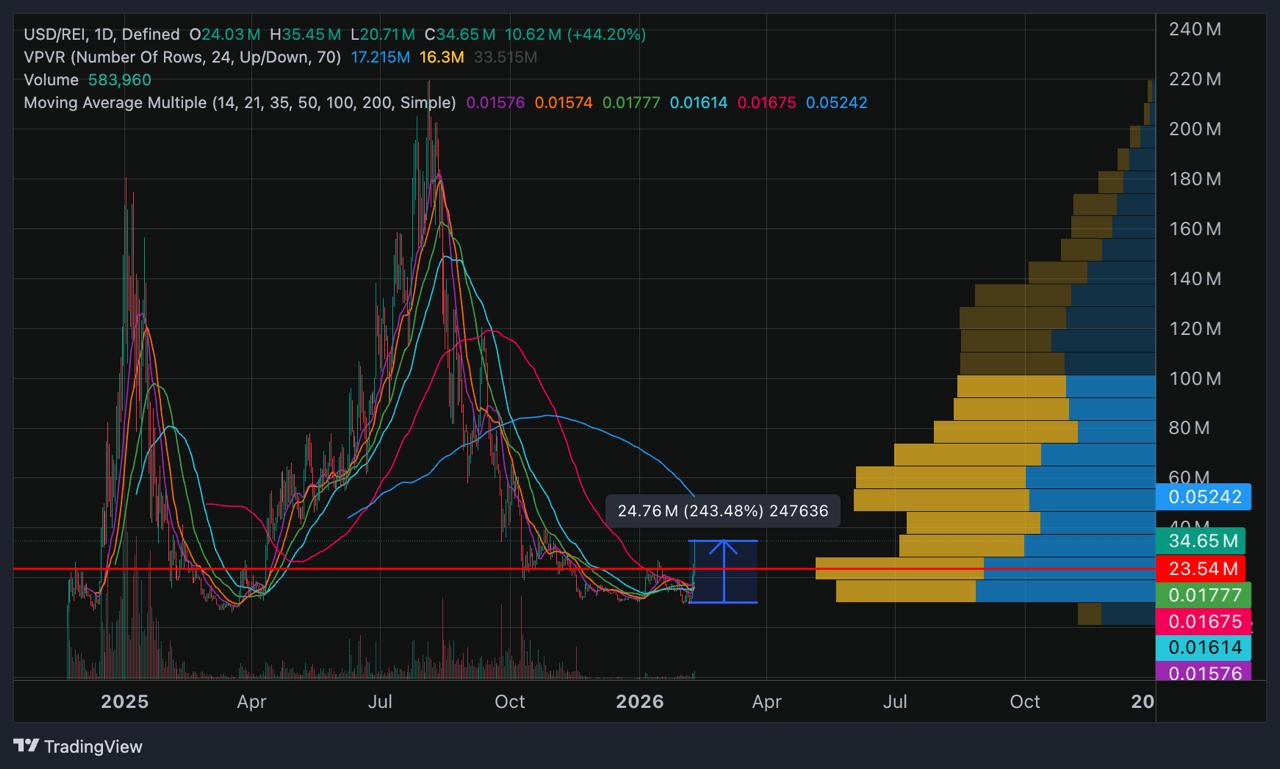Click the green 34.65 M price label
Image resolution: width=1280 pixels, height=769 pixels.
[1201, 541]
